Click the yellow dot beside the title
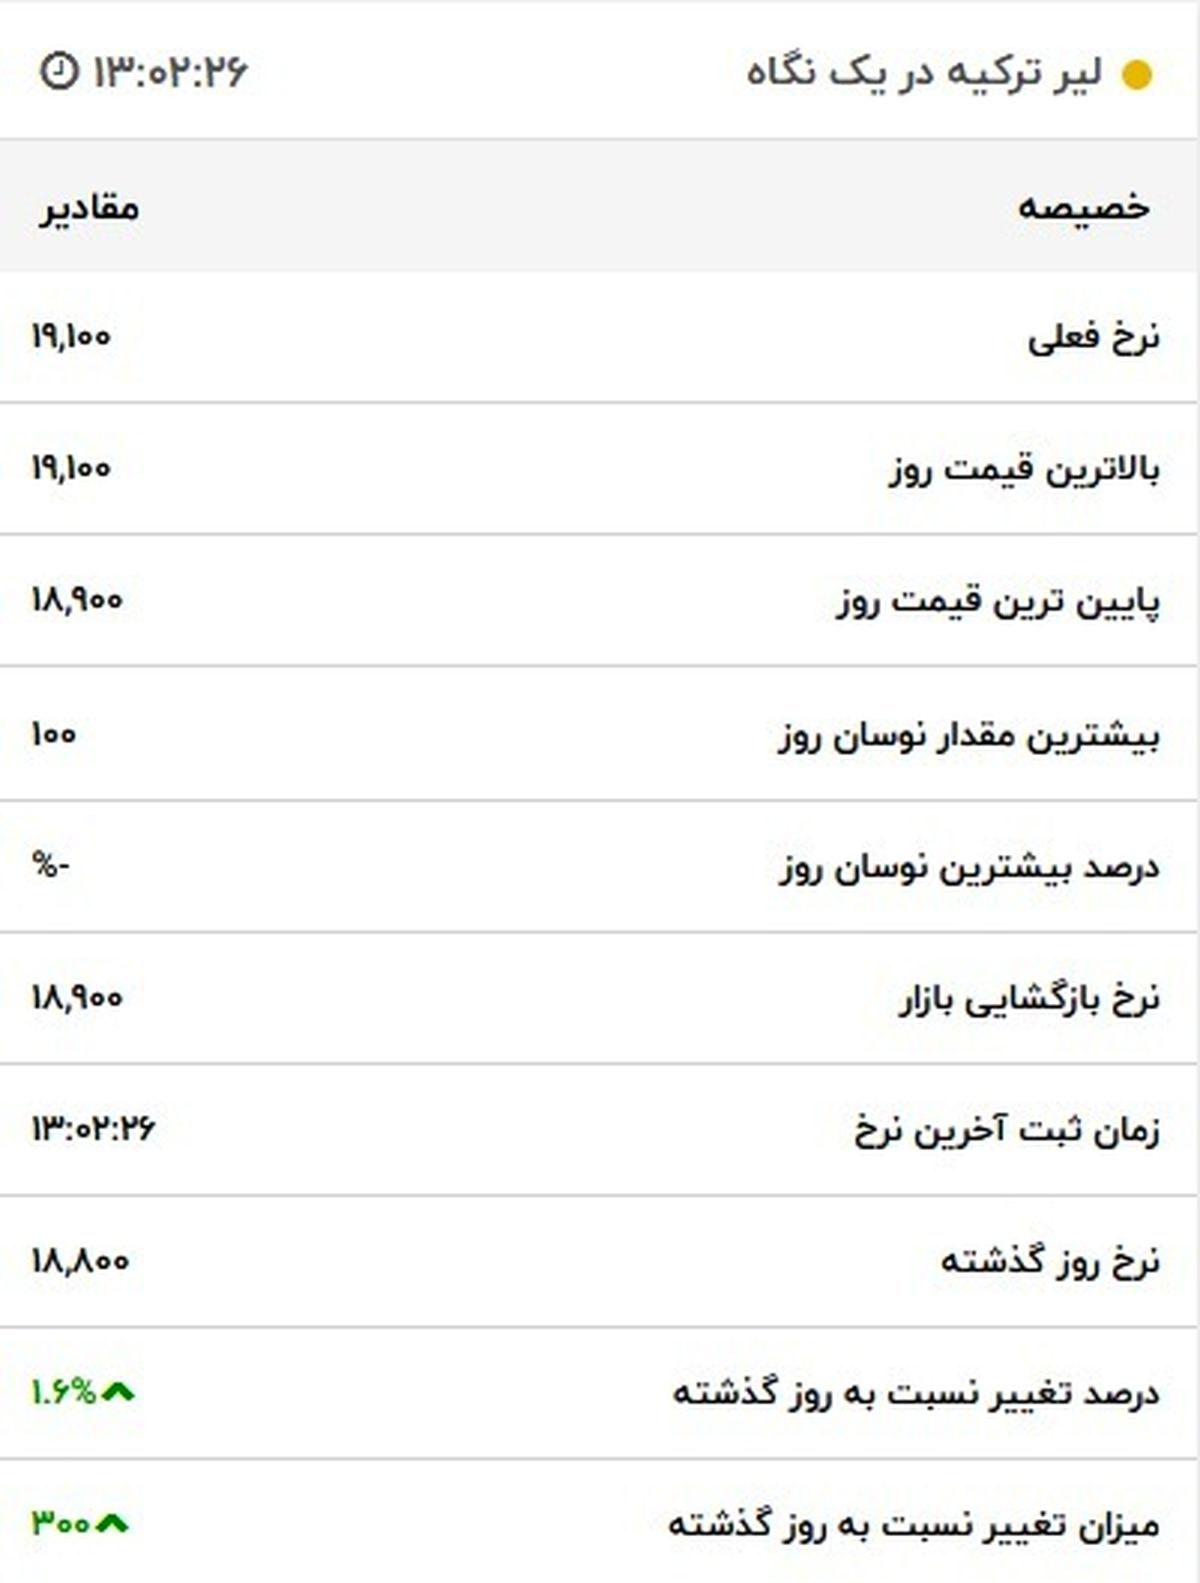Viewport: 1200px width, 1583px height. click(1137, 75)
